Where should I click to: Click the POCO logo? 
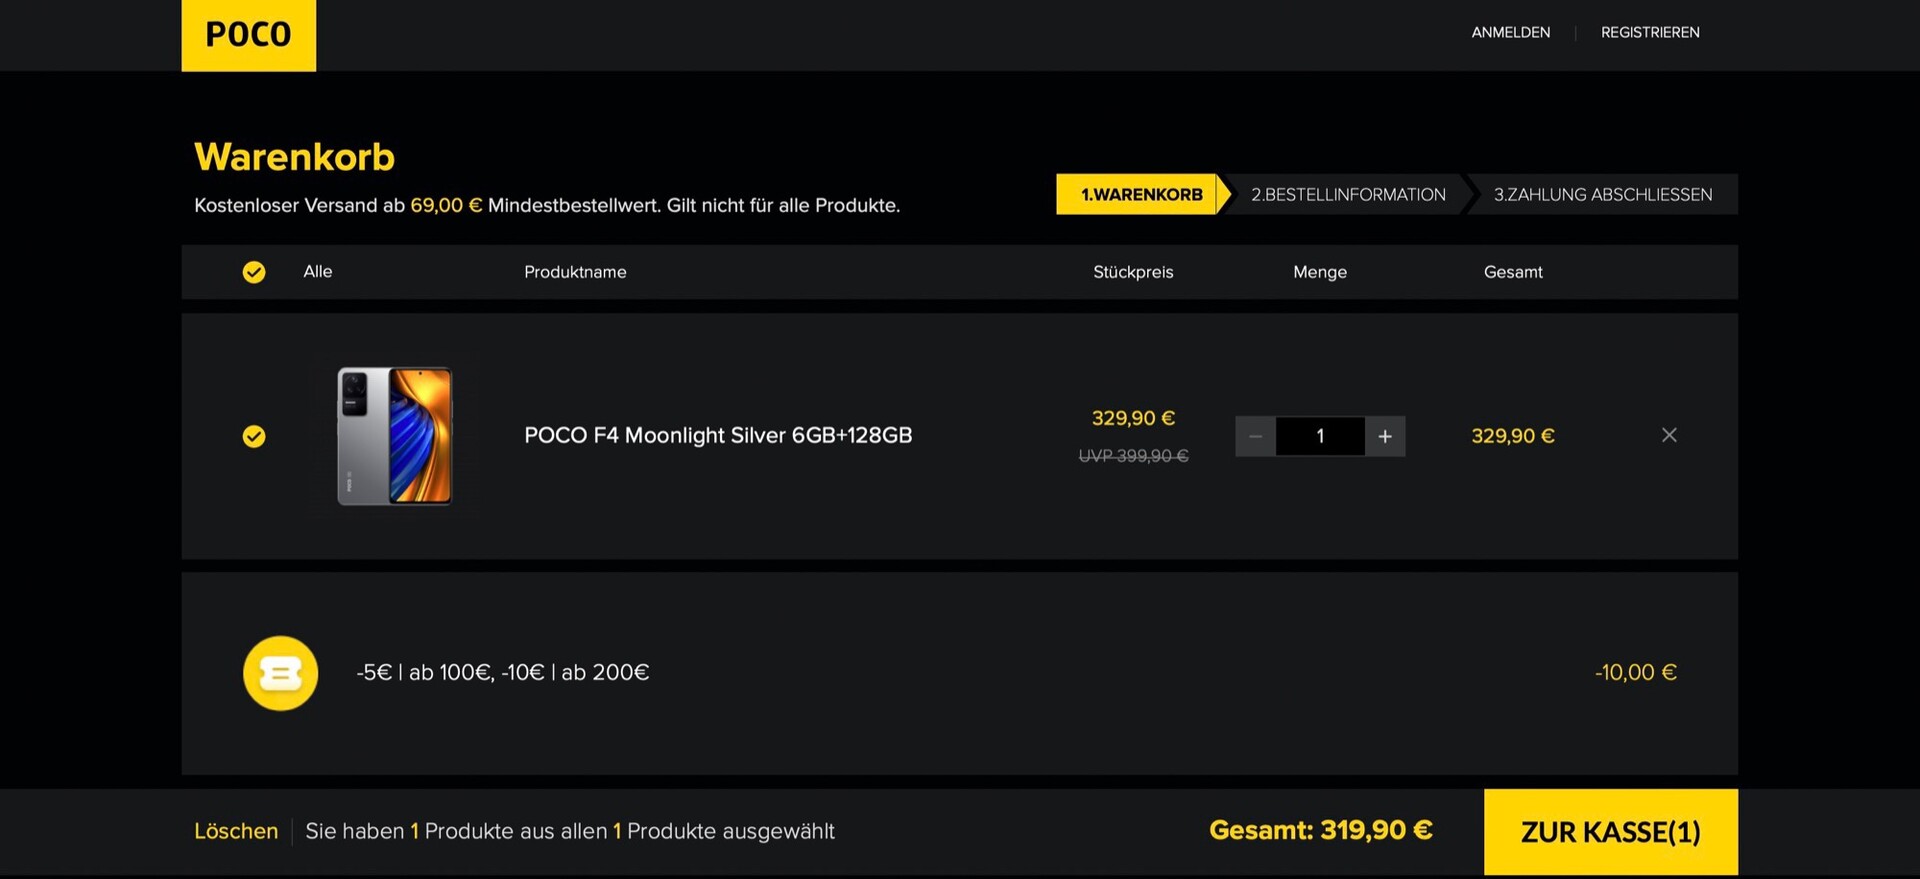[248, 35]
